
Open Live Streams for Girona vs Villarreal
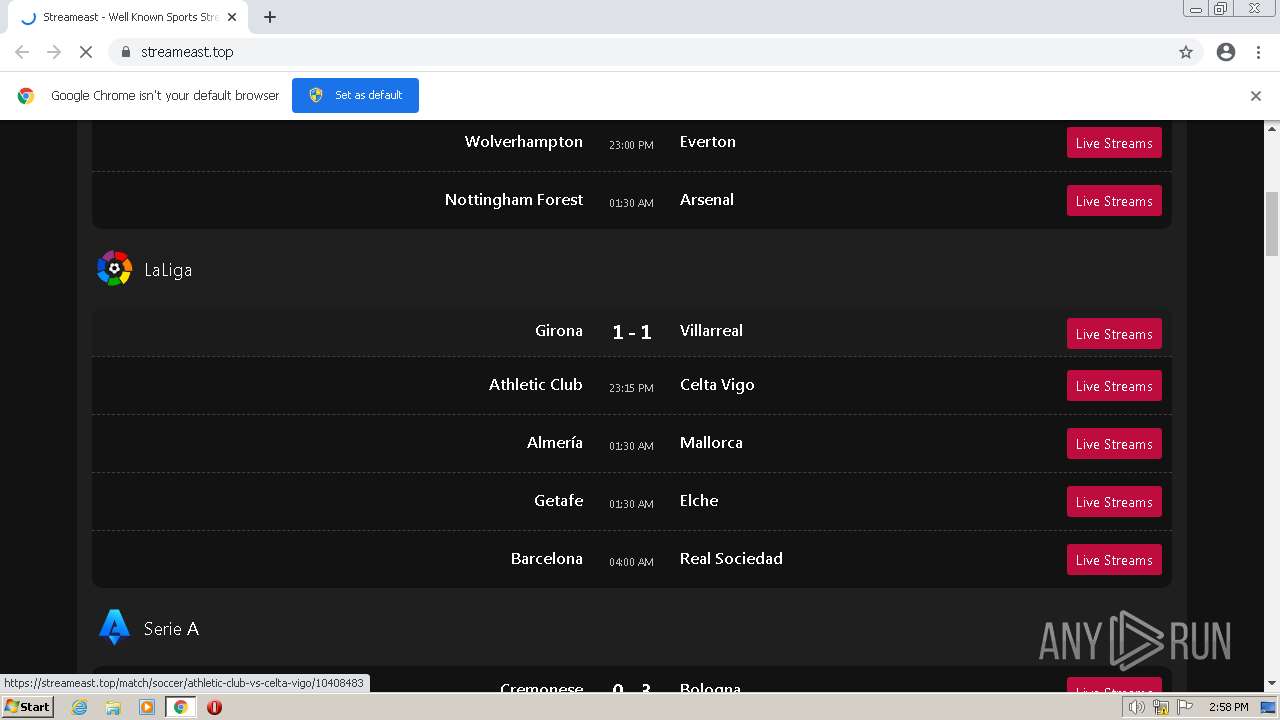click(1114, 334)
